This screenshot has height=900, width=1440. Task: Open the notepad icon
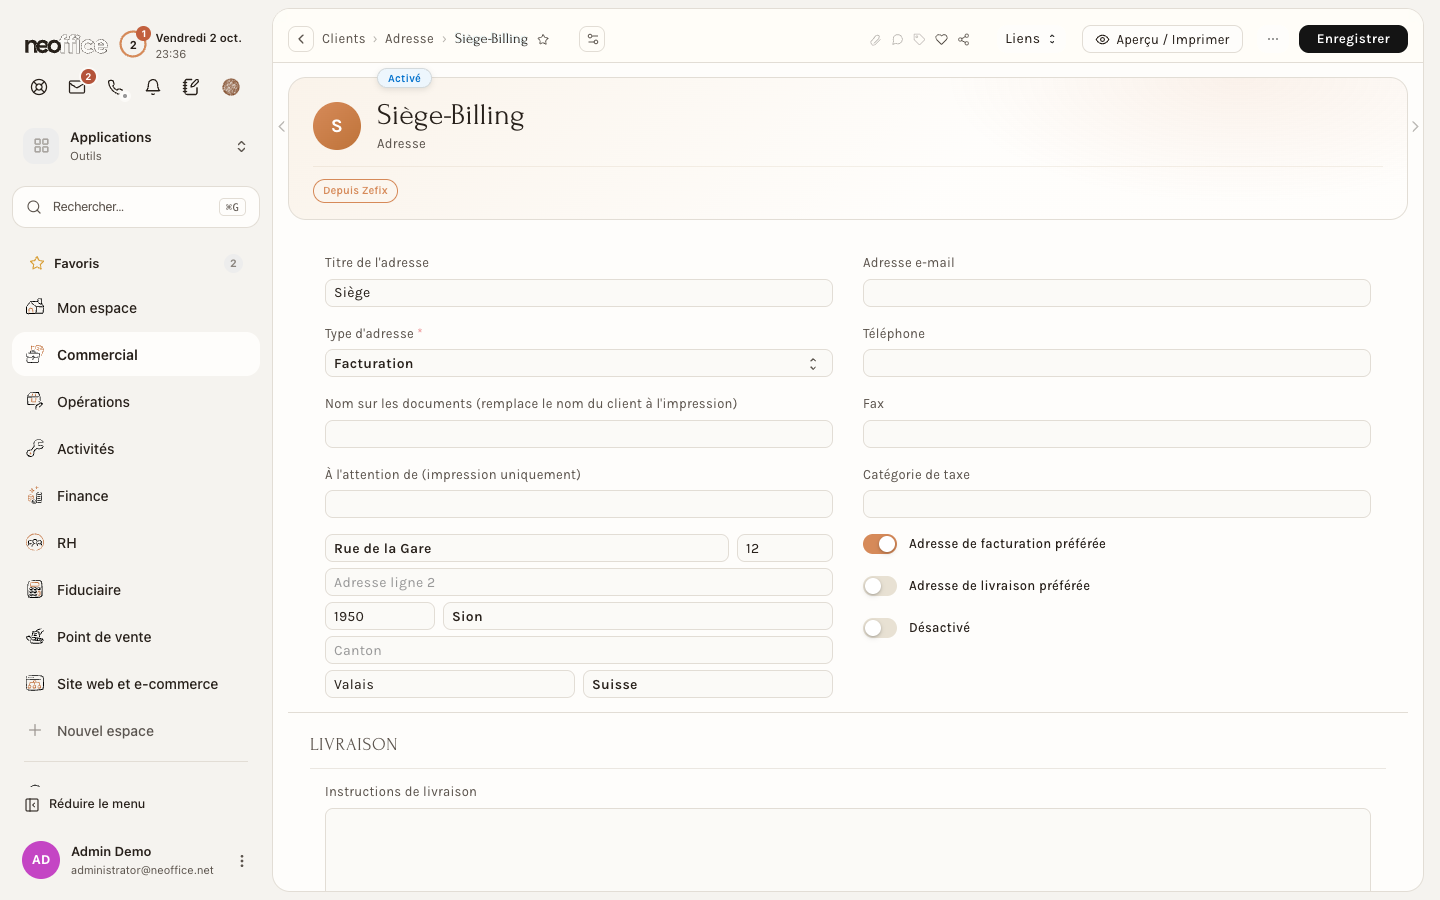(x=191, y=87)
